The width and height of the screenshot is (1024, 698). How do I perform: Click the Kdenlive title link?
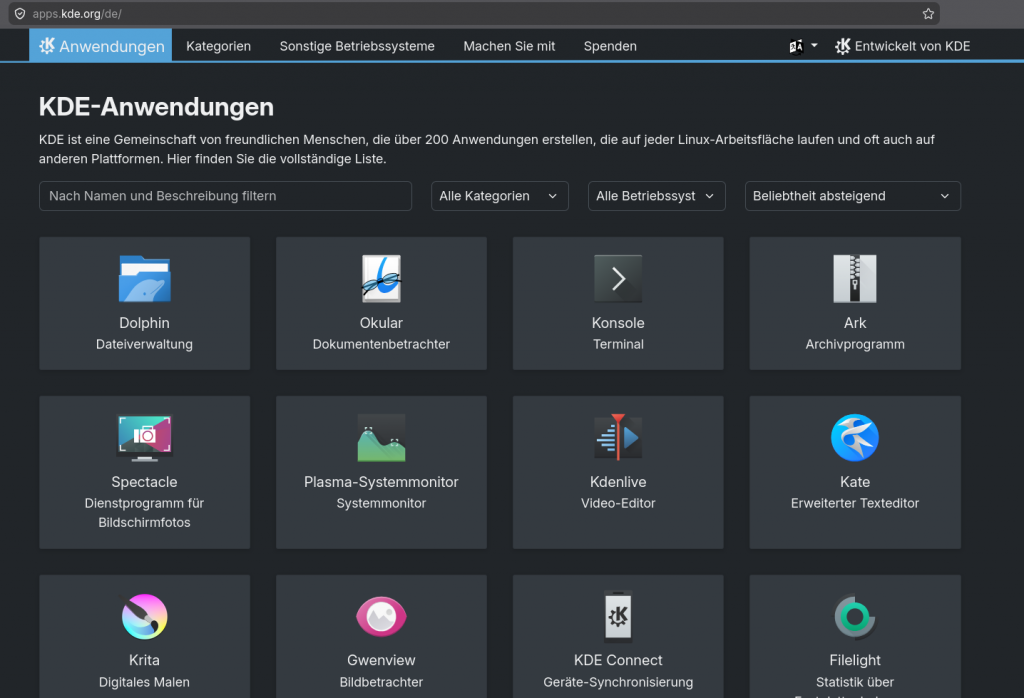pos(618,482)
